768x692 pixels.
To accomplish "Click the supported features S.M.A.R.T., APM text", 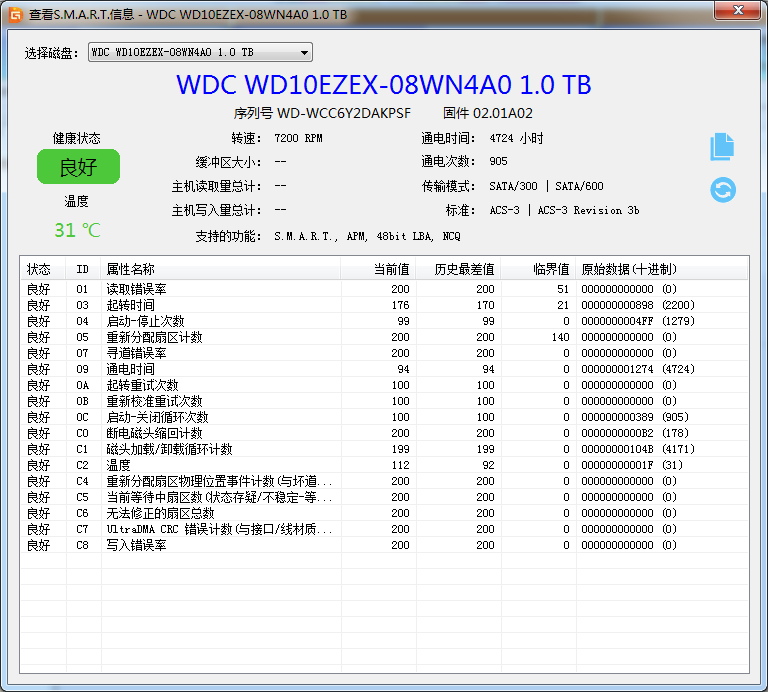I will (x=367, y=236).
